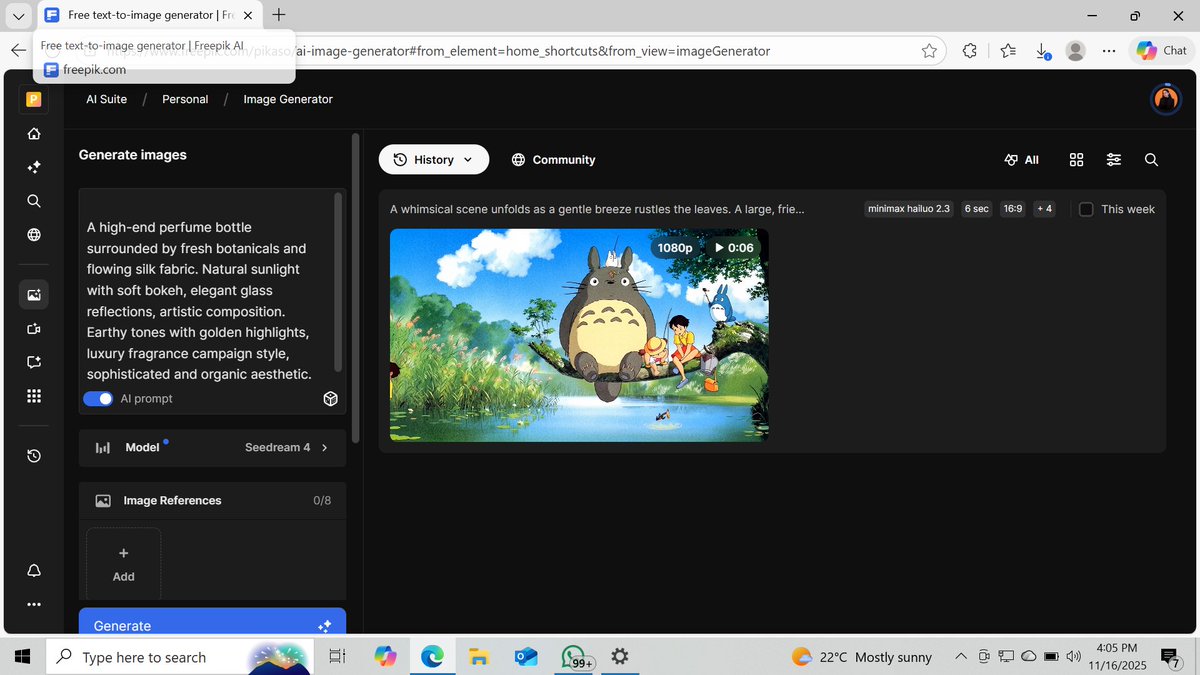
Task: Click the Freepik P logo icon
Action: tap(34, 99)
